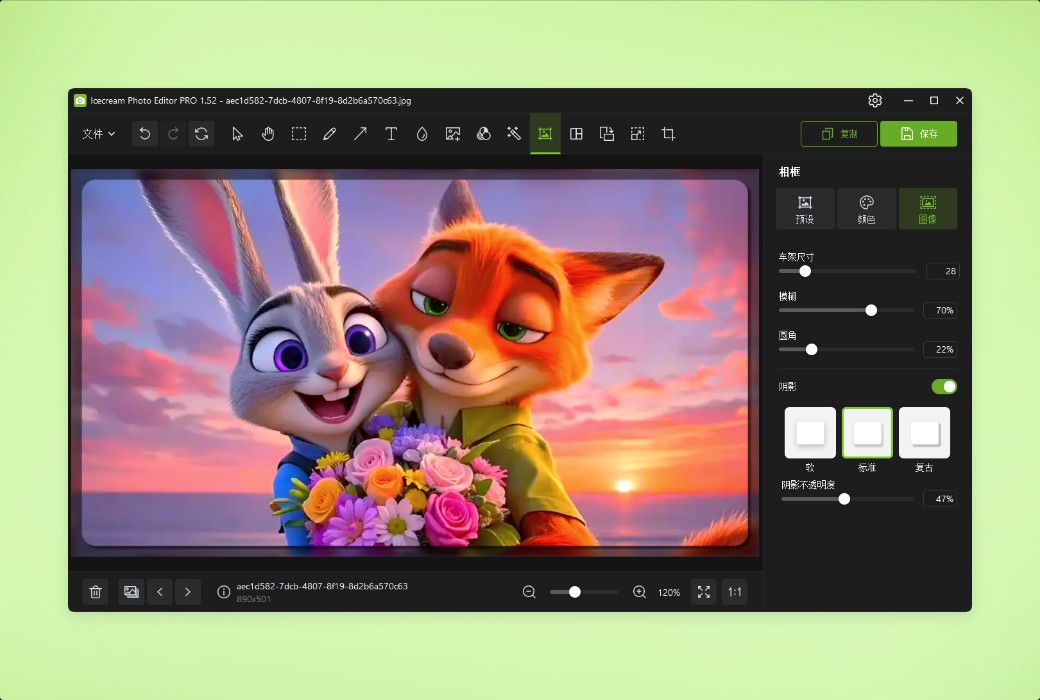Select the Pencil drawing tool
This screenshot has height=700, width=1040.
coord(330,133)
